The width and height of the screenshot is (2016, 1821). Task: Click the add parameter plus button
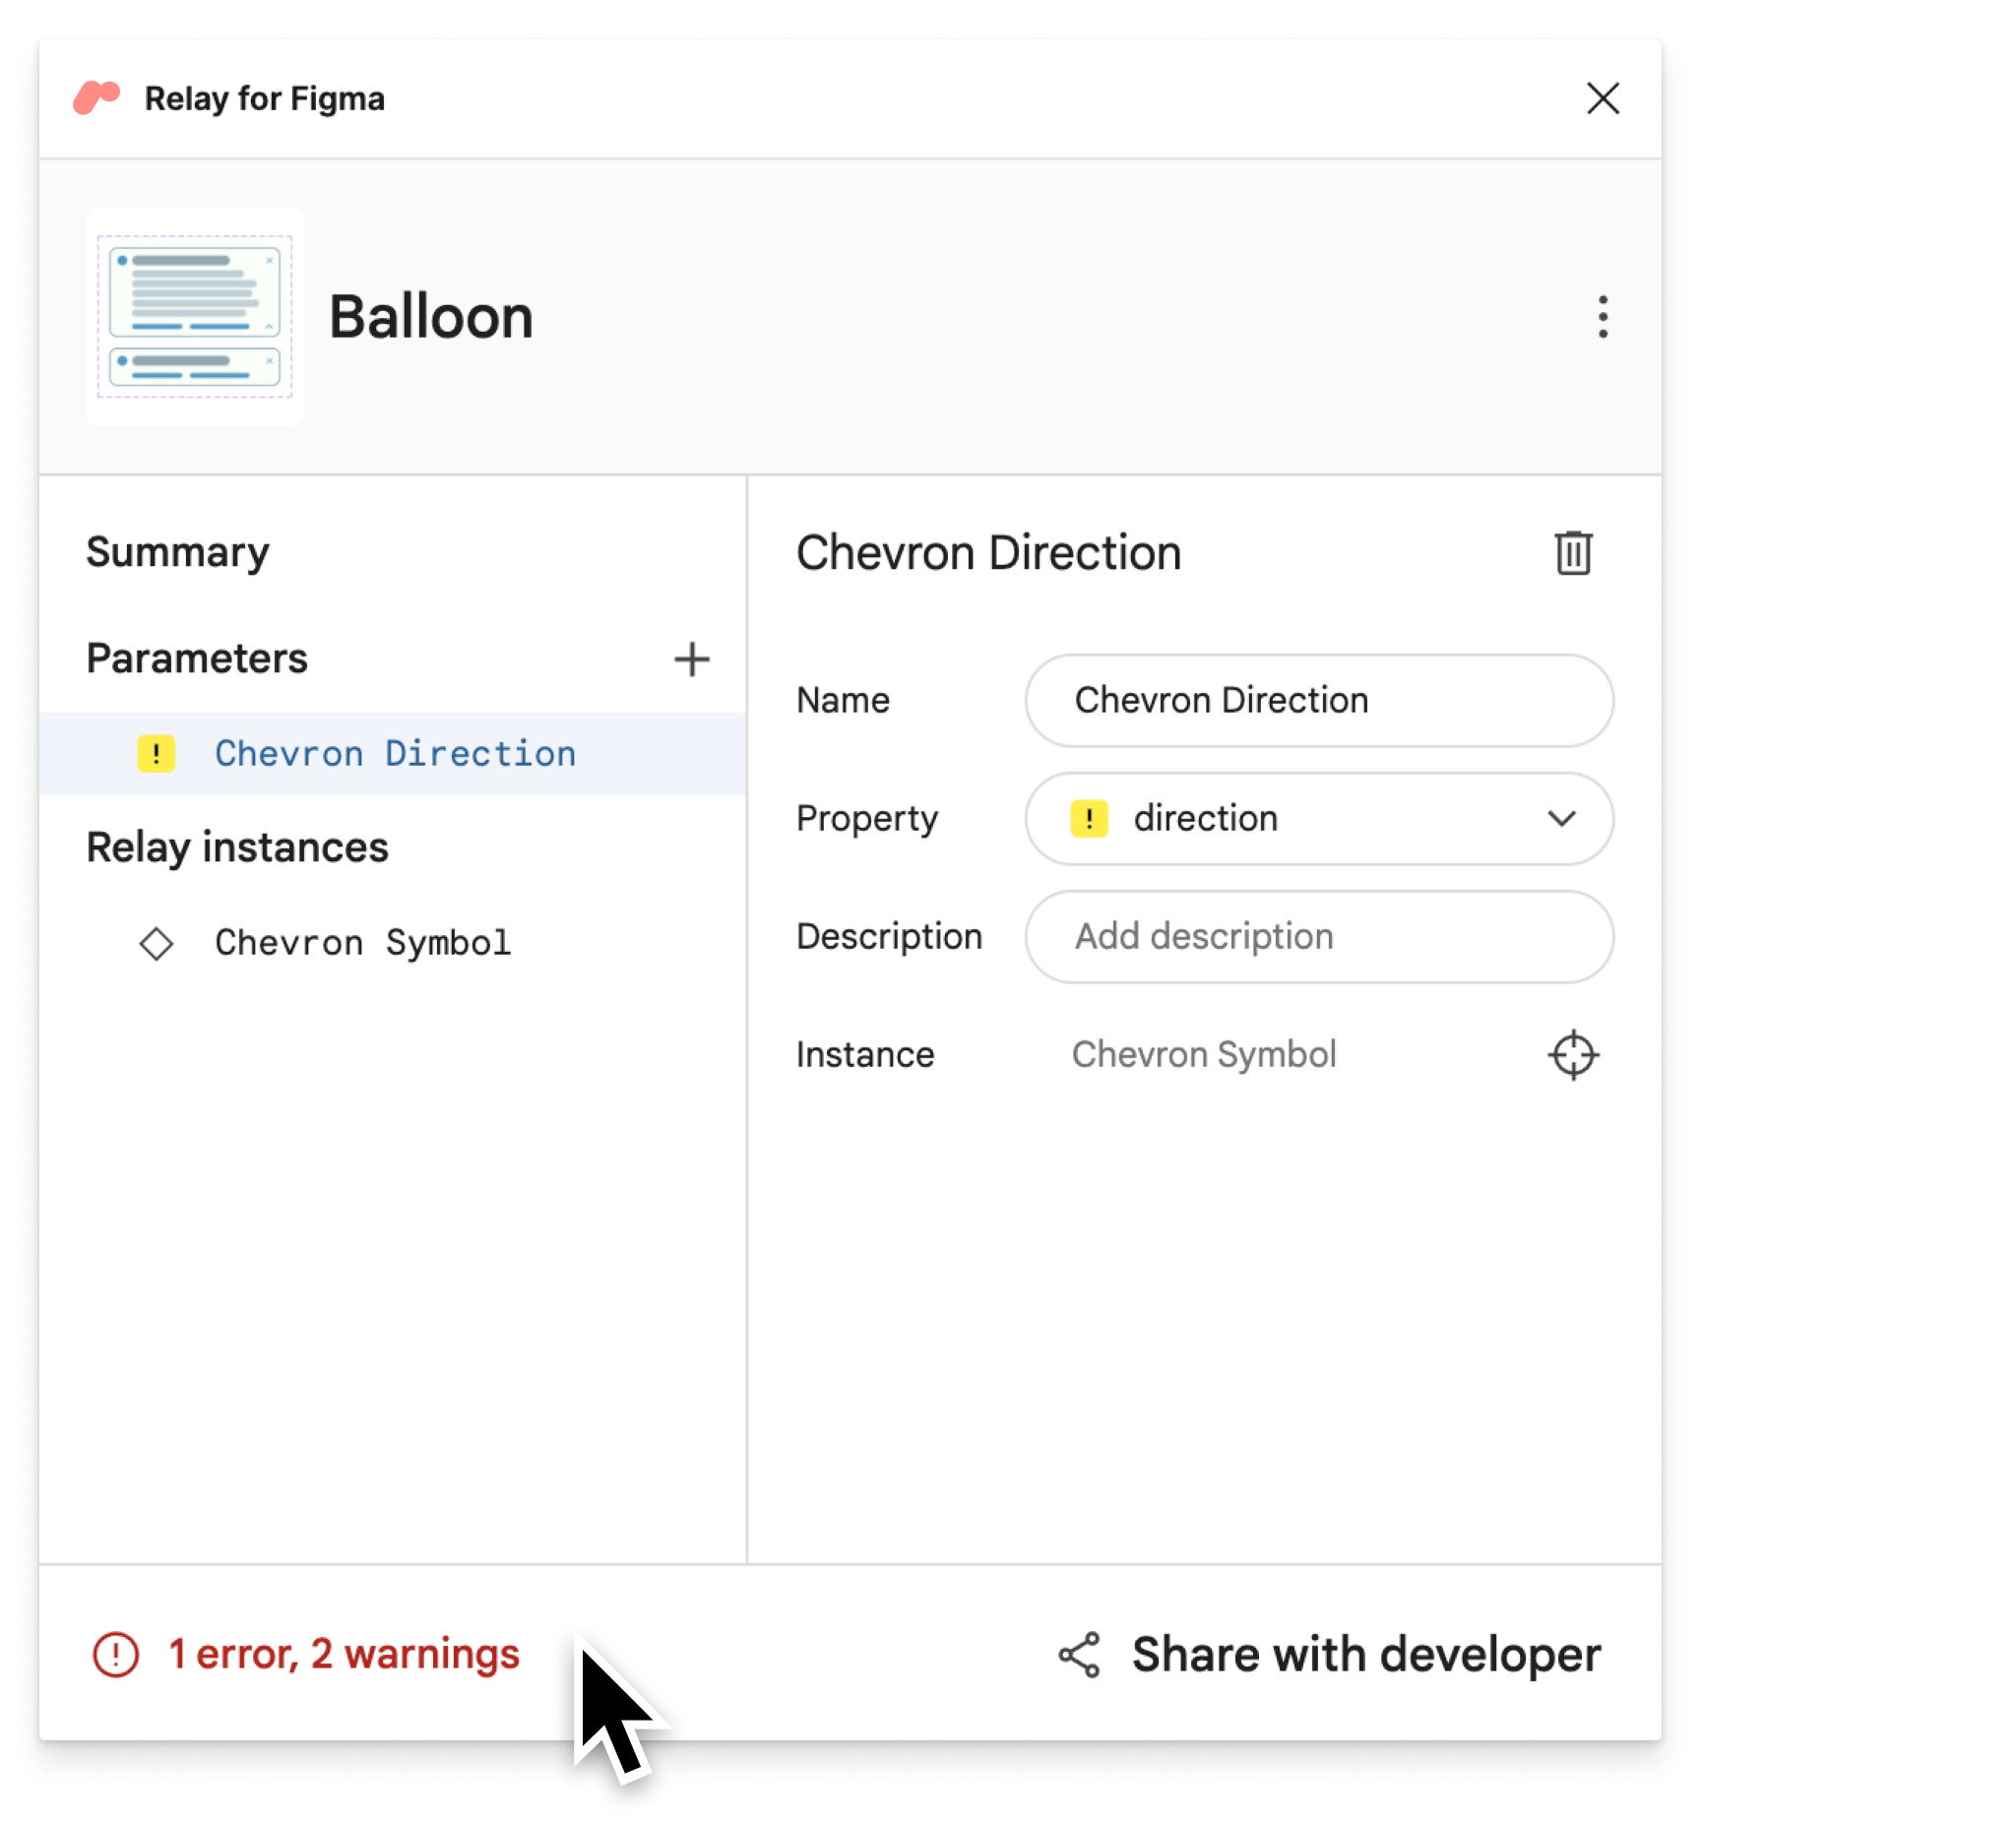(692, 659)
